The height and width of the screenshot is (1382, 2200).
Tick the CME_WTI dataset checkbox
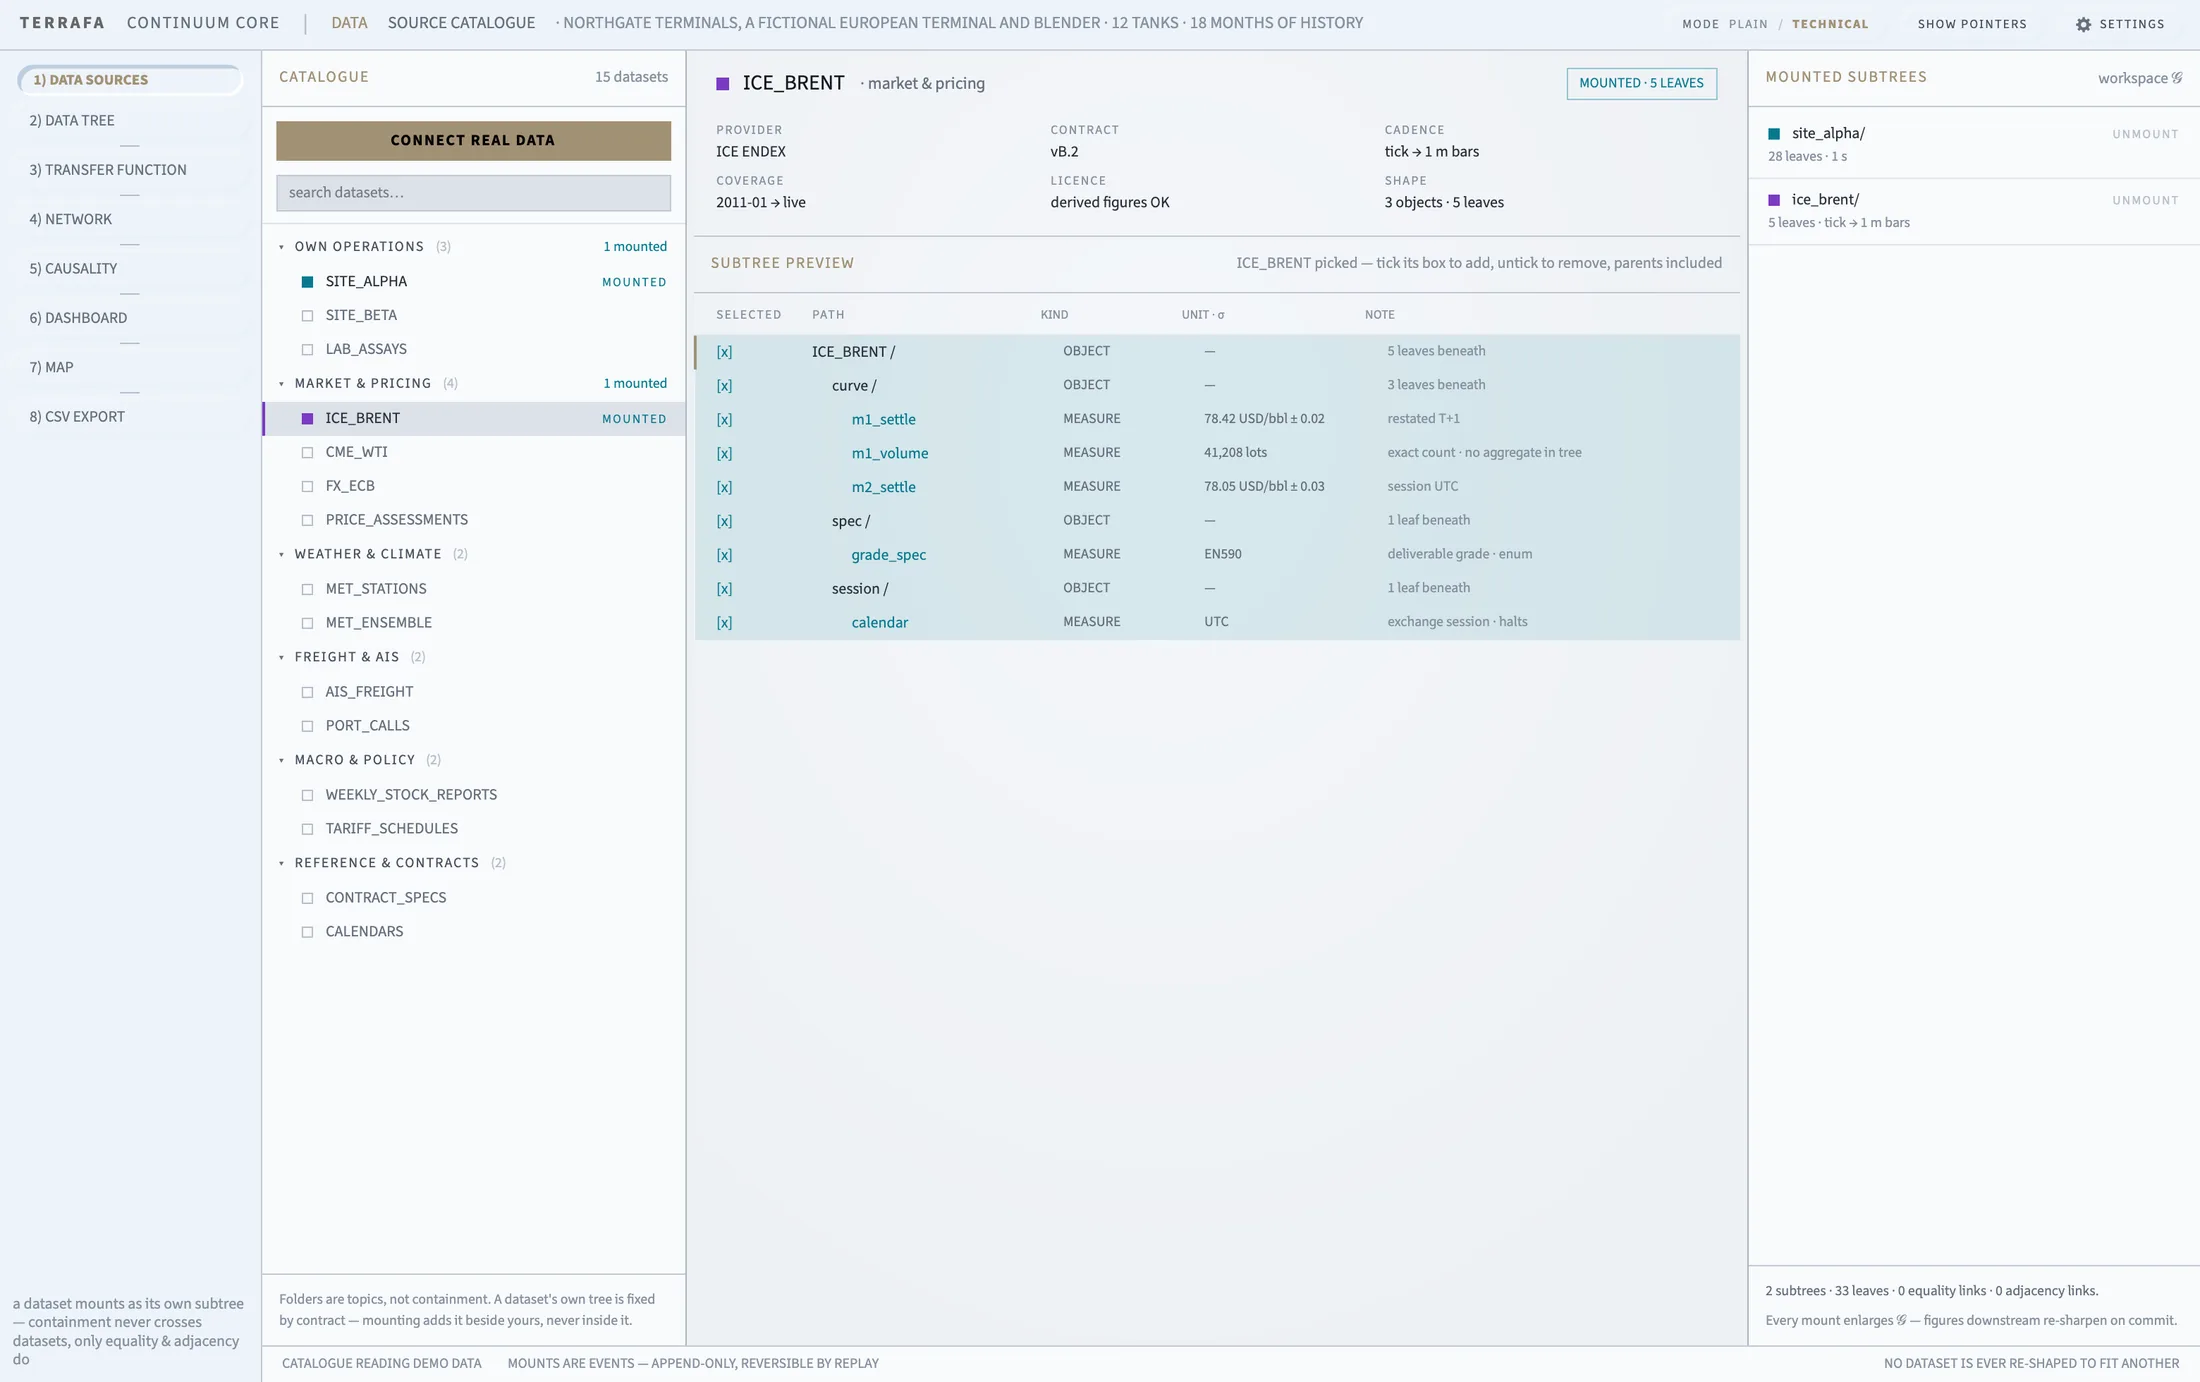pos(307,453)
